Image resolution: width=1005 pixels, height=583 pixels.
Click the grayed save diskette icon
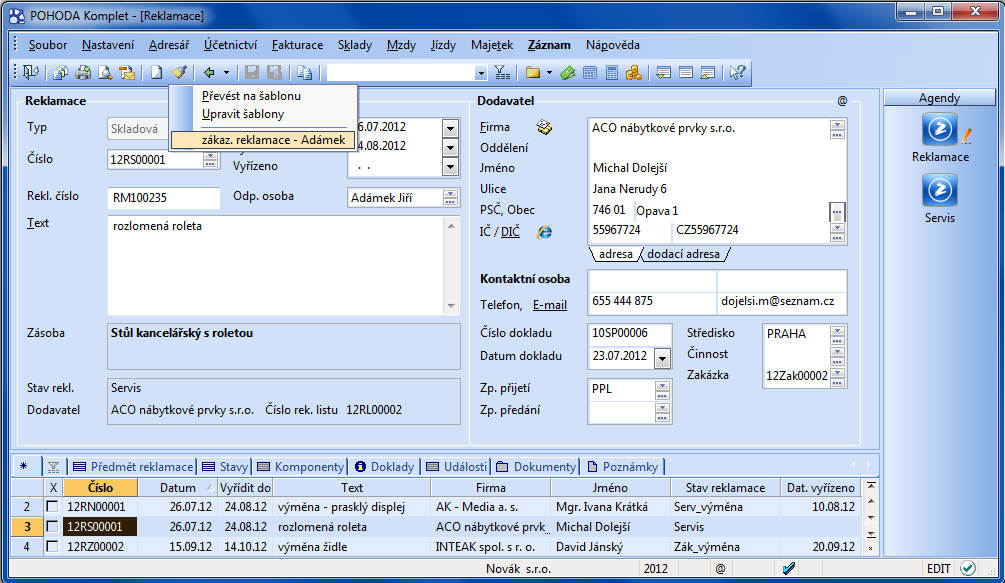click(x=252, y=72)
